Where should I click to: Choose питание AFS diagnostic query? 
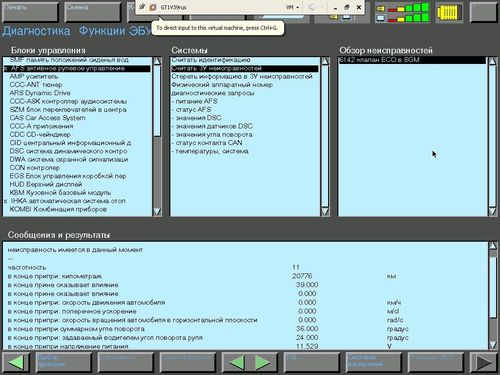(245, 101)
